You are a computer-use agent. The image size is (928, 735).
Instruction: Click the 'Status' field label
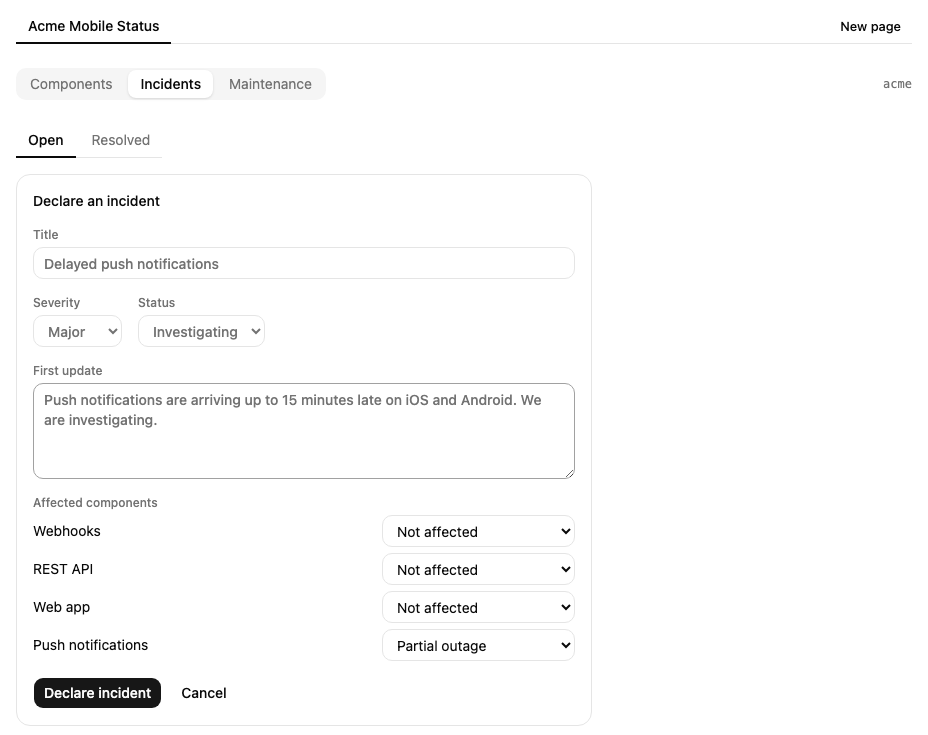click(x=156, y=302)
